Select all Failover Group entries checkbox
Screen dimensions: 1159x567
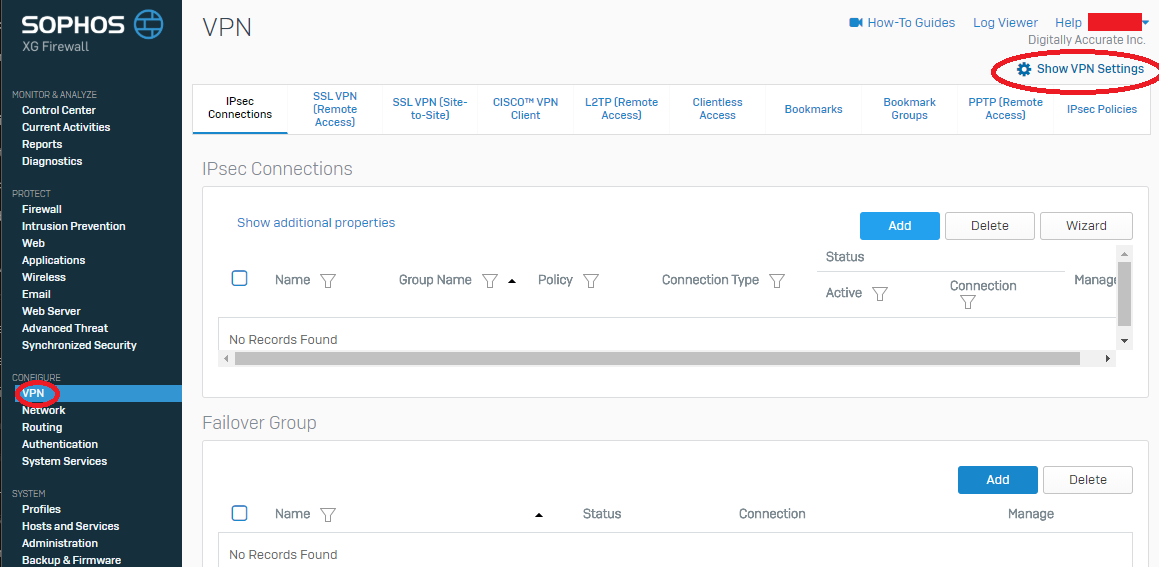pos(239,513)
